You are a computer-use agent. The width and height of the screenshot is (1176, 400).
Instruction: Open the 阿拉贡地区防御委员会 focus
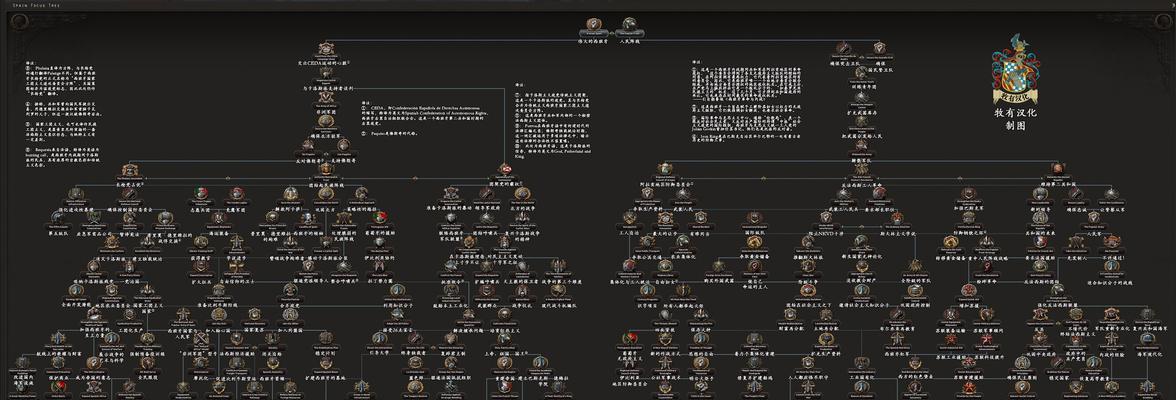coord(664,171)
